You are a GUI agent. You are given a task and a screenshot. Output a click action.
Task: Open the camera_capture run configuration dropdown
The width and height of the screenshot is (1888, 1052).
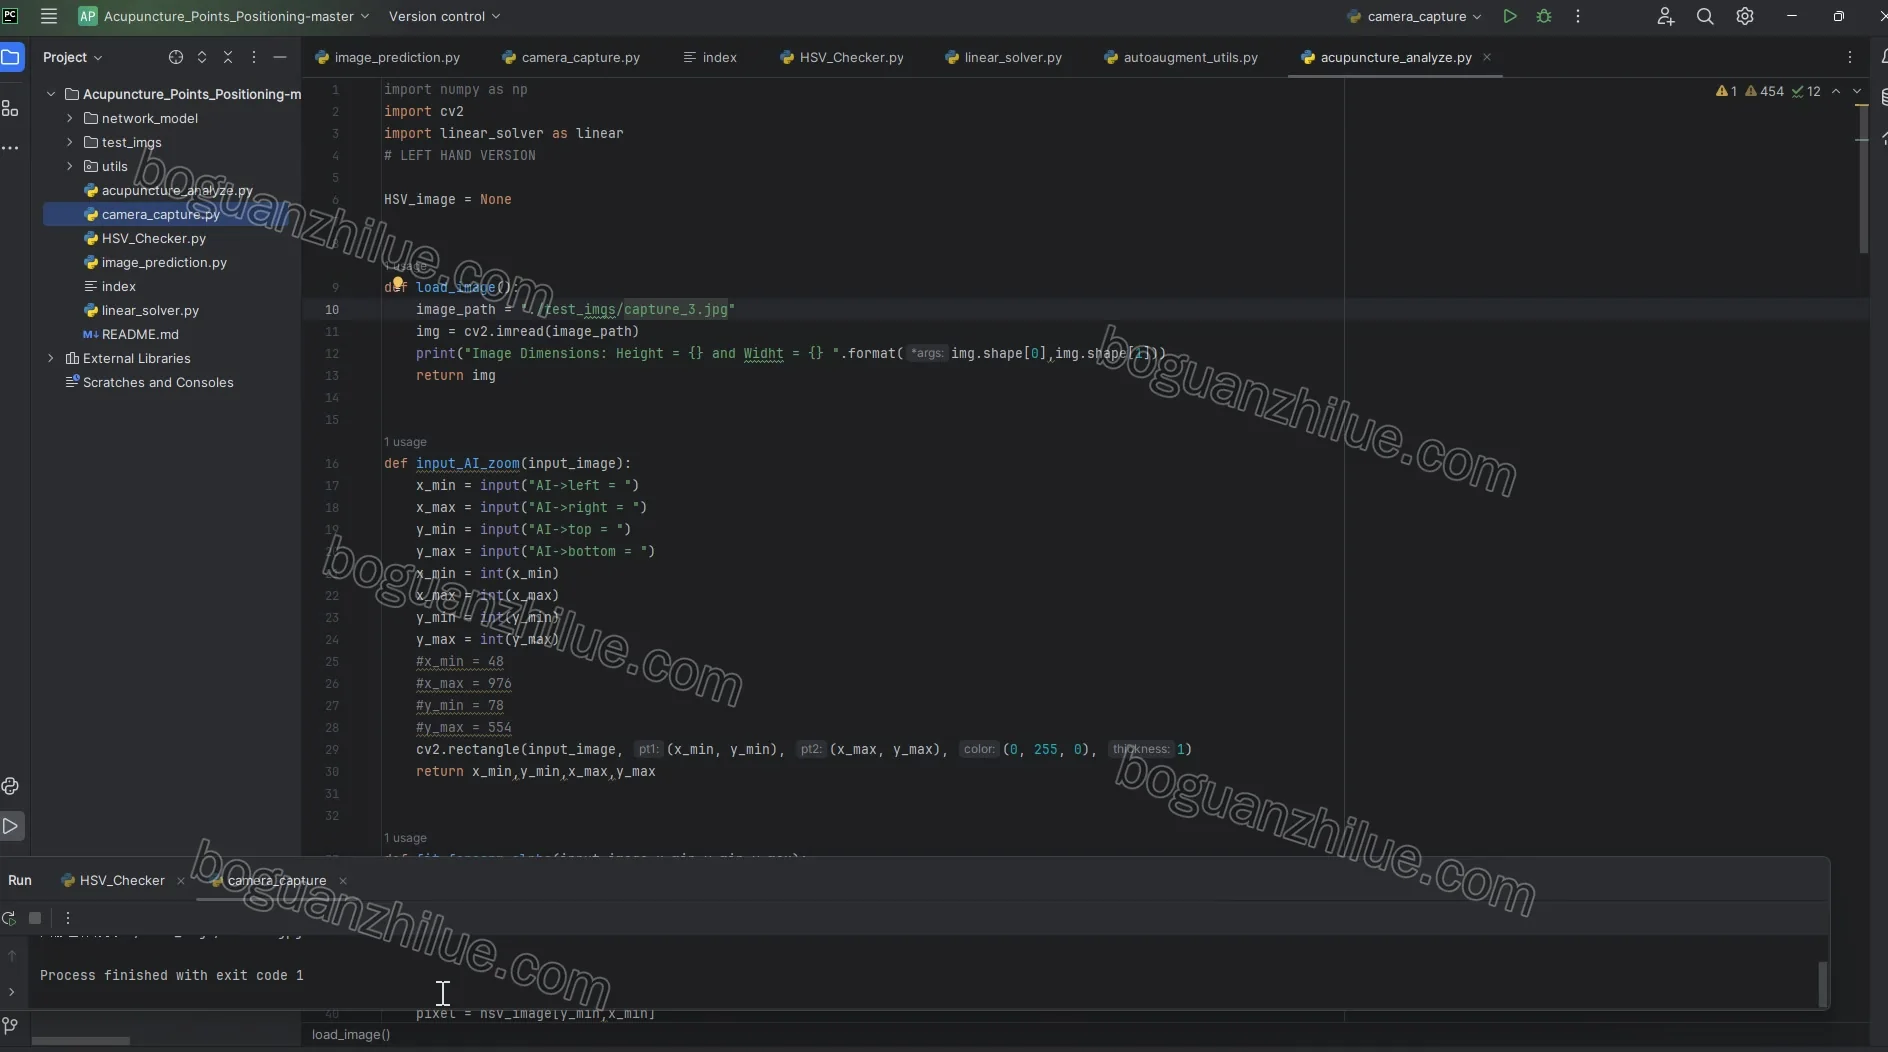(1414, 16)
